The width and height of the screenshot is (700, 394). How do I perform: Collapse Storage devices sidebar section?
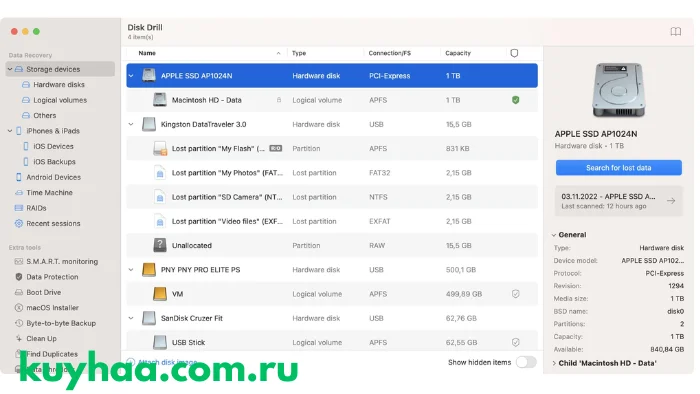tap(10, 69)
